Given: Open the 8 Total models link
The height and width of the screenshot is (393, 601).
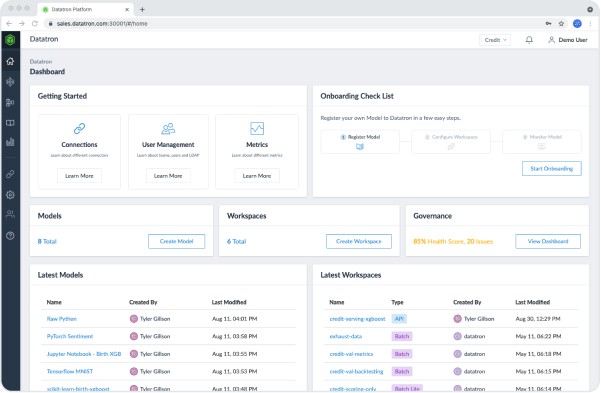Looking at the screenshot, I should [x=47, y=242].
